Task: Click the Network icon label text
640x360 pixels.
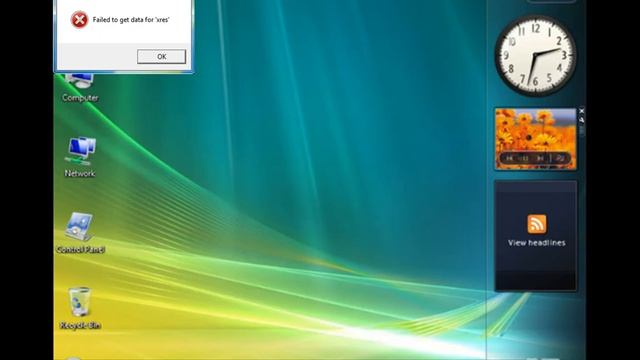Action: (80, 173)
